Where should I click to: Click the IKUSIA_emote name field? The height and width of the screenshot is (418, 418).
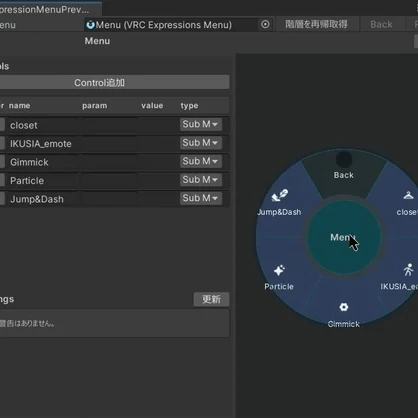tap(43, 144)
